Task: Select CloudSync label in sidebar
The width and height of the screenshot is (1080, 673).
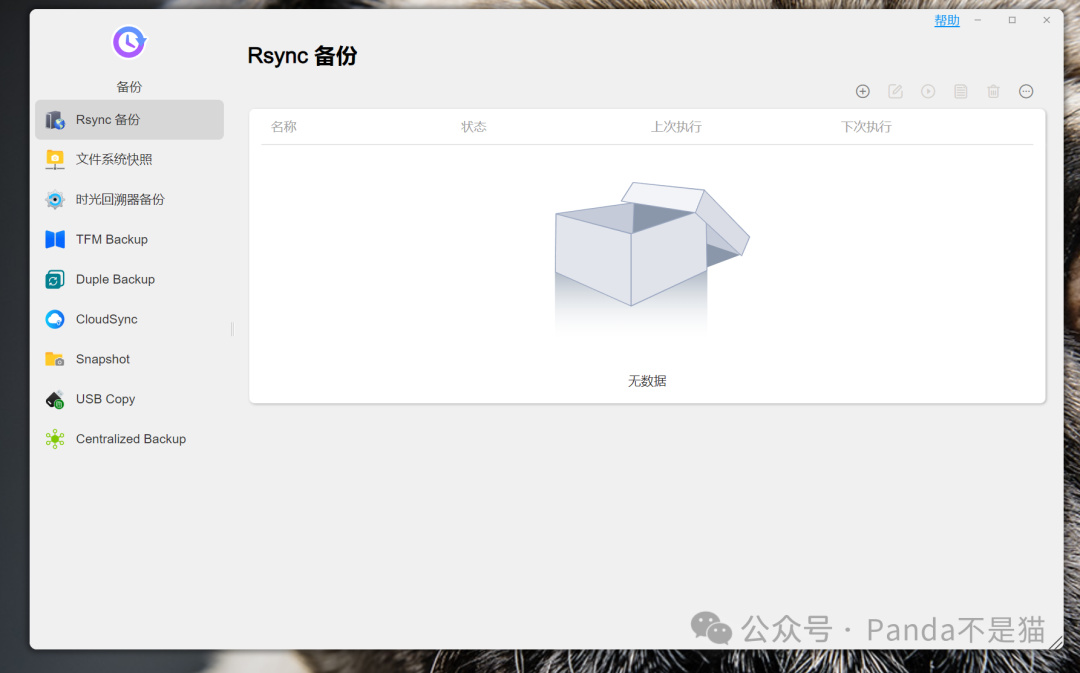Action: 107,320
